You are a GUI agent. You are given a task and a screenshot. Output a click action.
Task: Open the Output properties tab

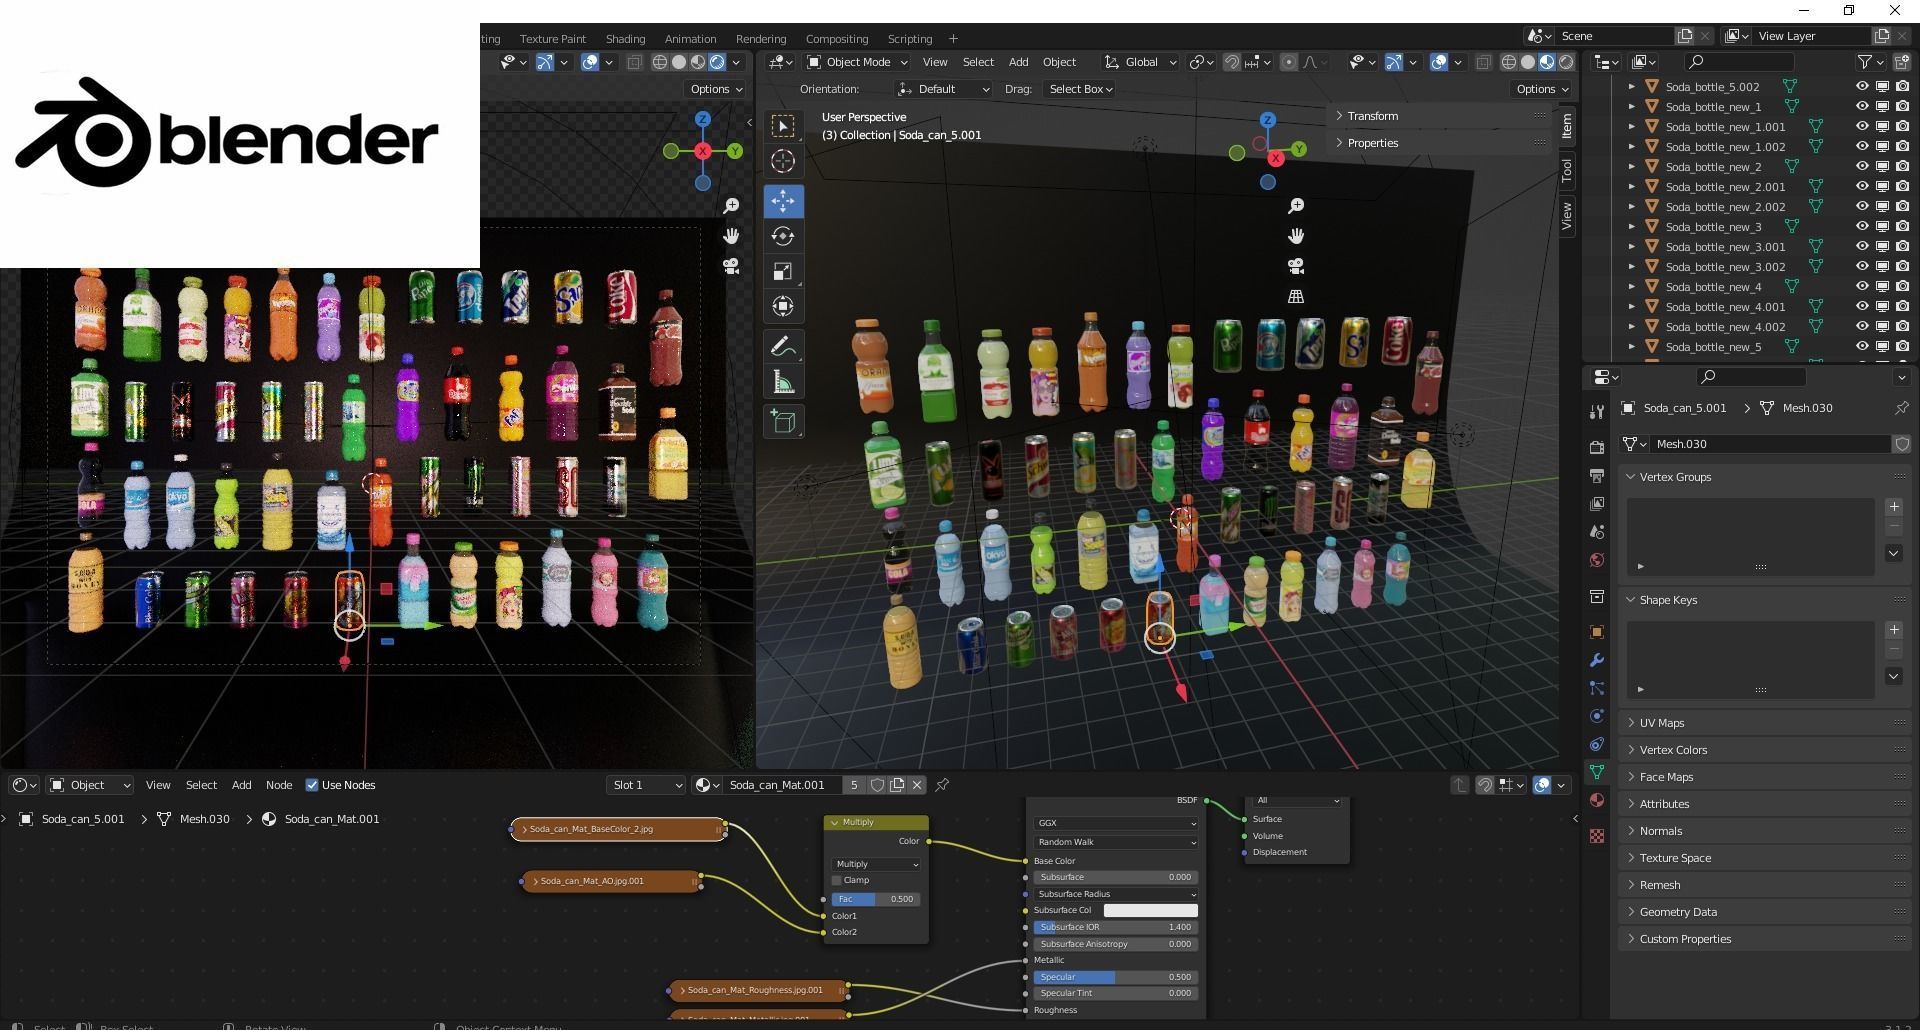click(1596, 475)
